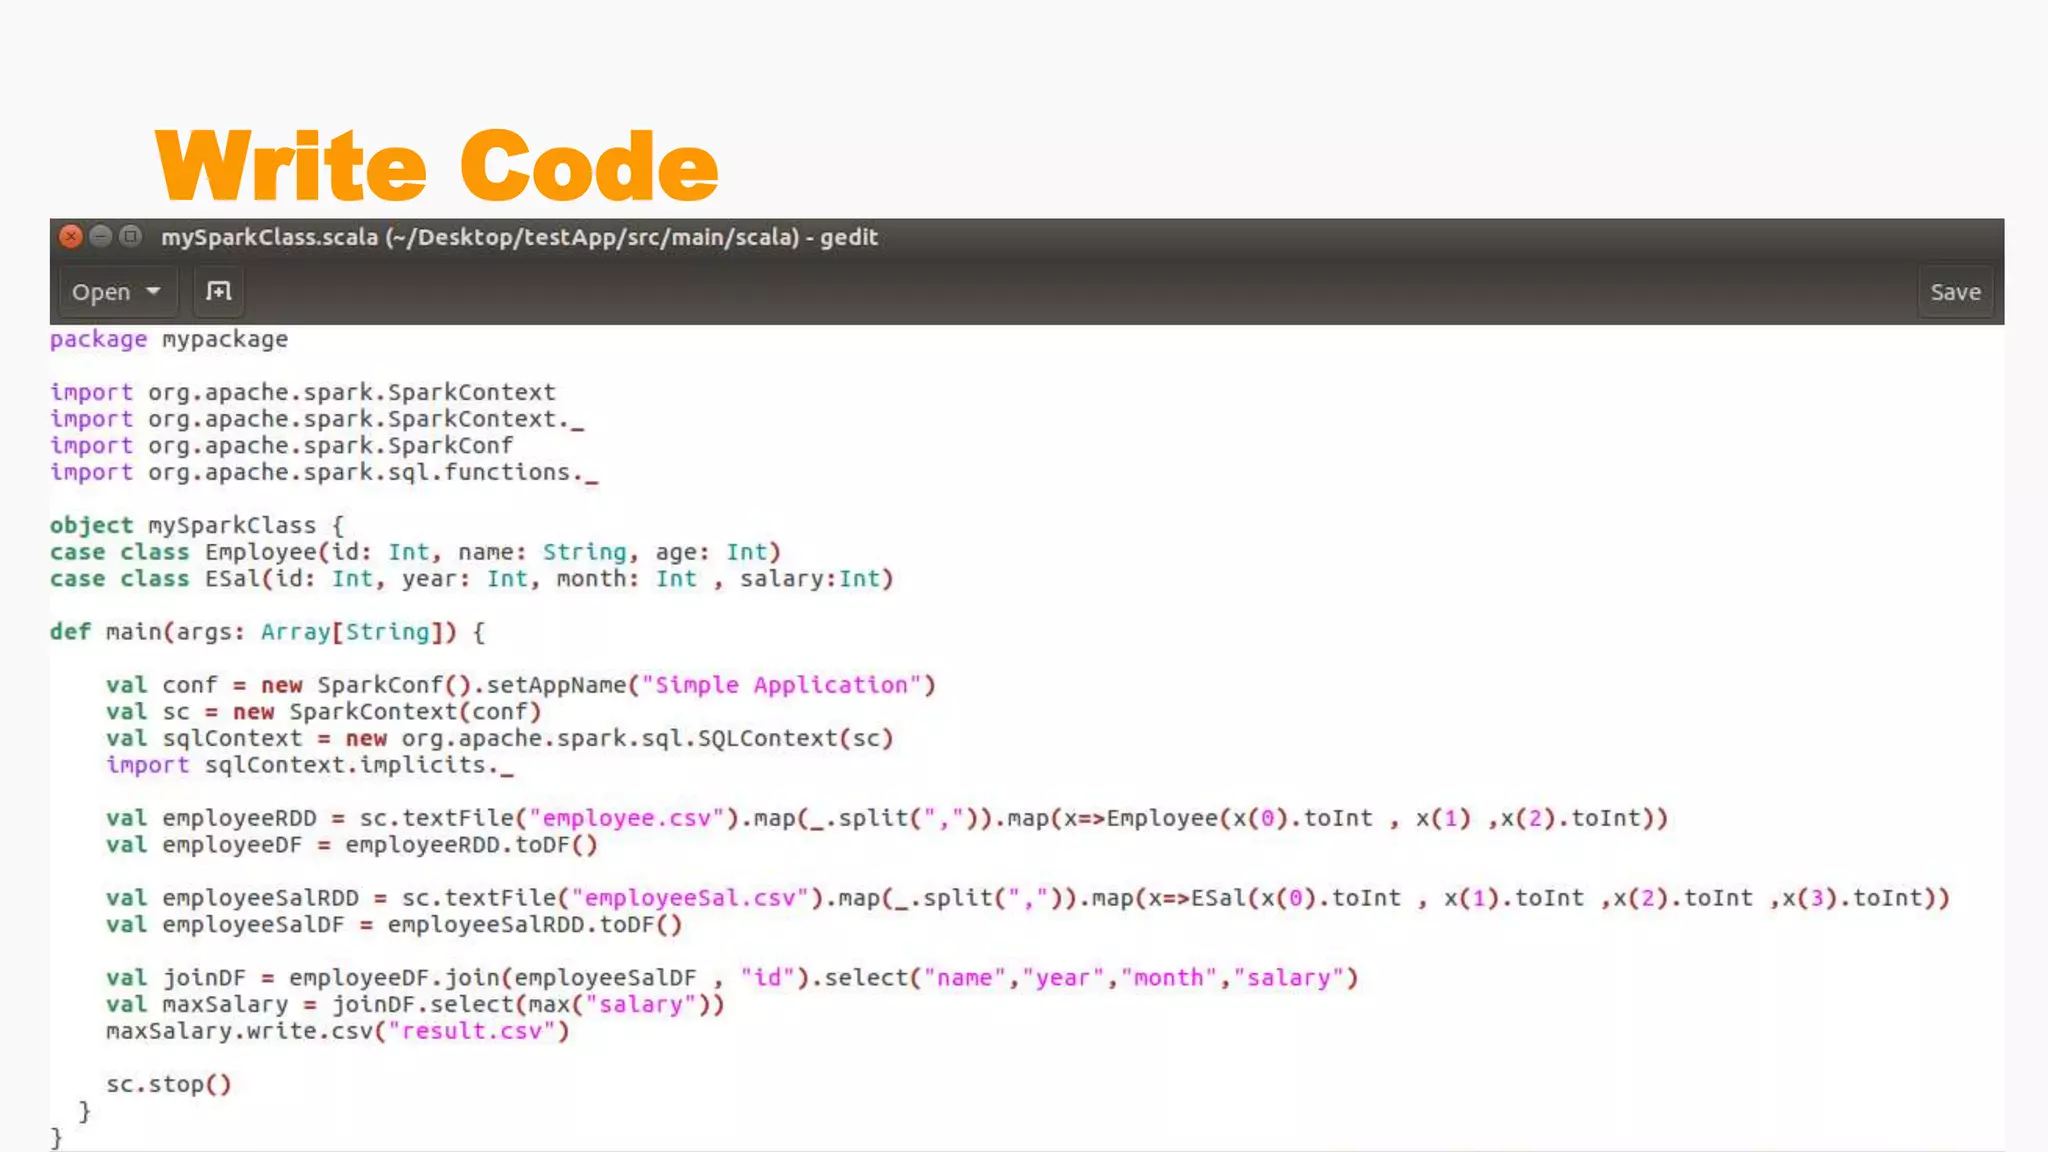The height and width of the screenshot is (1152, 2048).
Task: Open the gedit Open button
Action: 117,292
